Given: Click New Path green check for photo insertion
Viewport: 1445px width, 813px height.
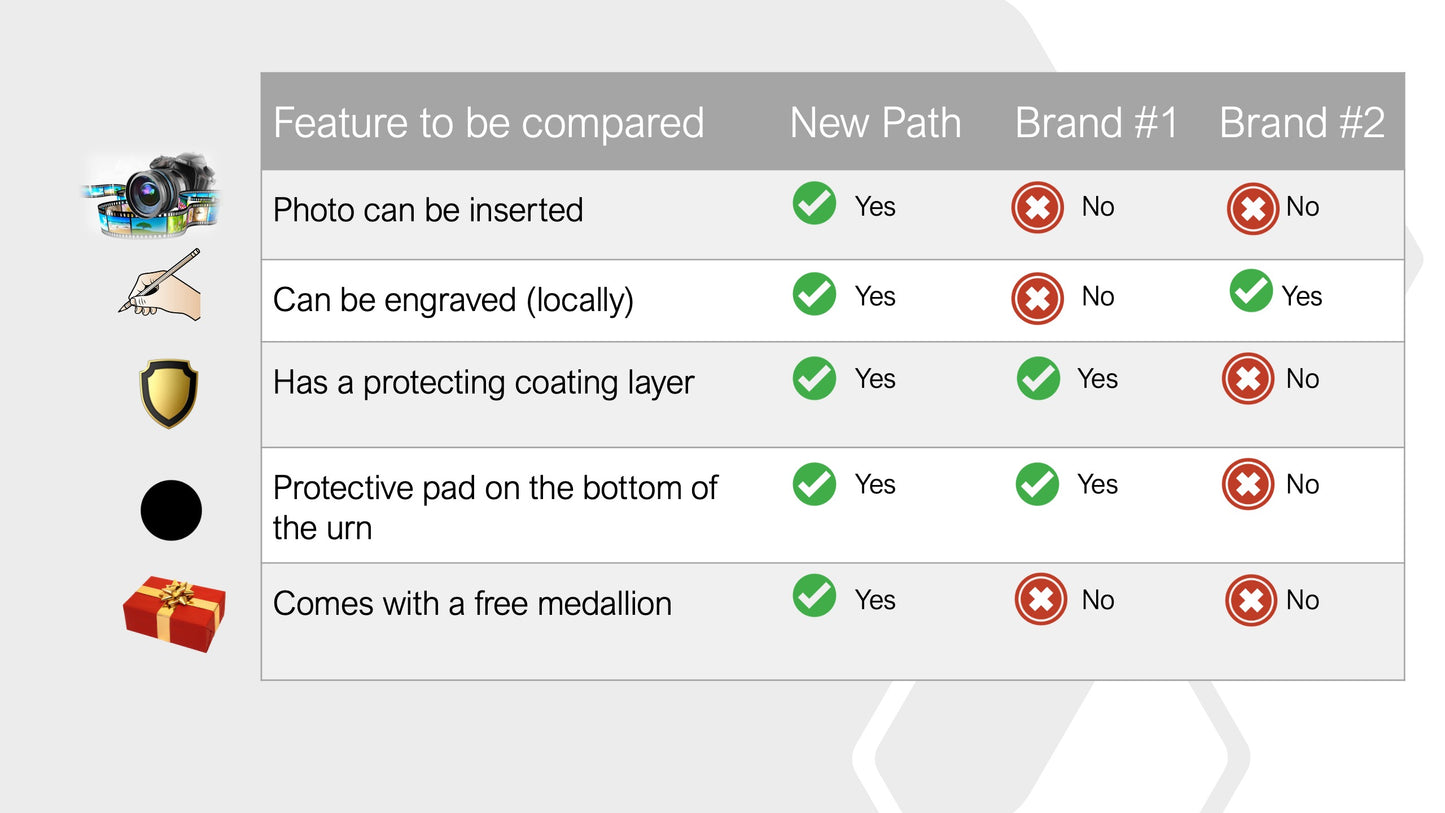Looking at the screenshot, I should click(814, 204).
